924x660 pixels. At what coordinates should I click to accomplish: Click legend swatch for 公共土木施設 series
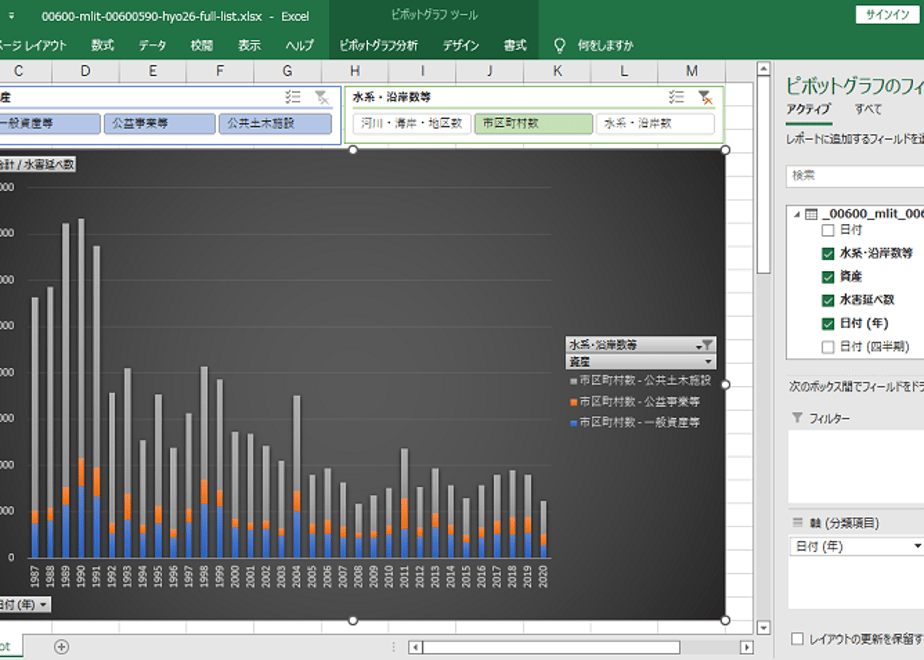[x=573, y=381]
